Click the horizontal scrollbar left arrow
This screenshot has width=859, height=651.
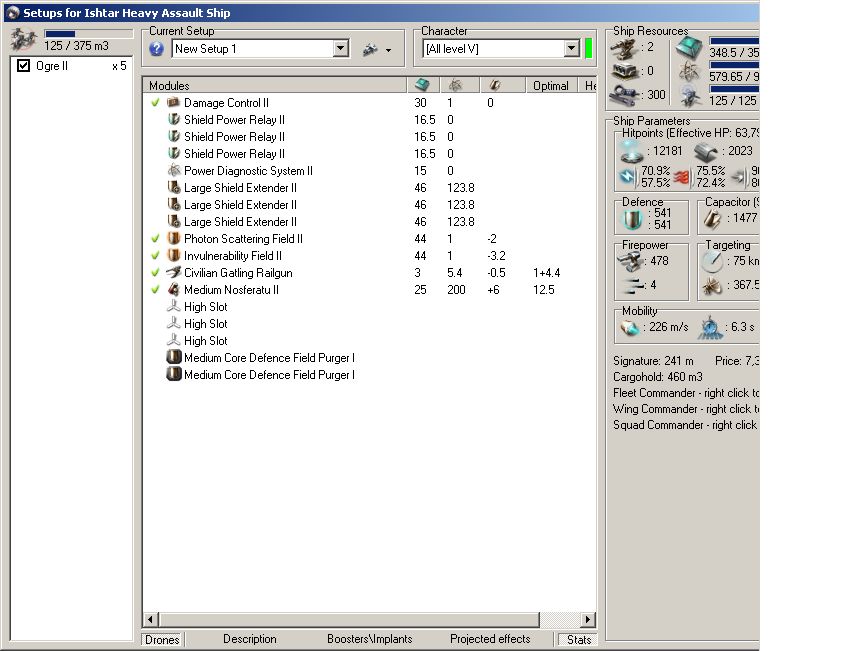click(151, 619)
